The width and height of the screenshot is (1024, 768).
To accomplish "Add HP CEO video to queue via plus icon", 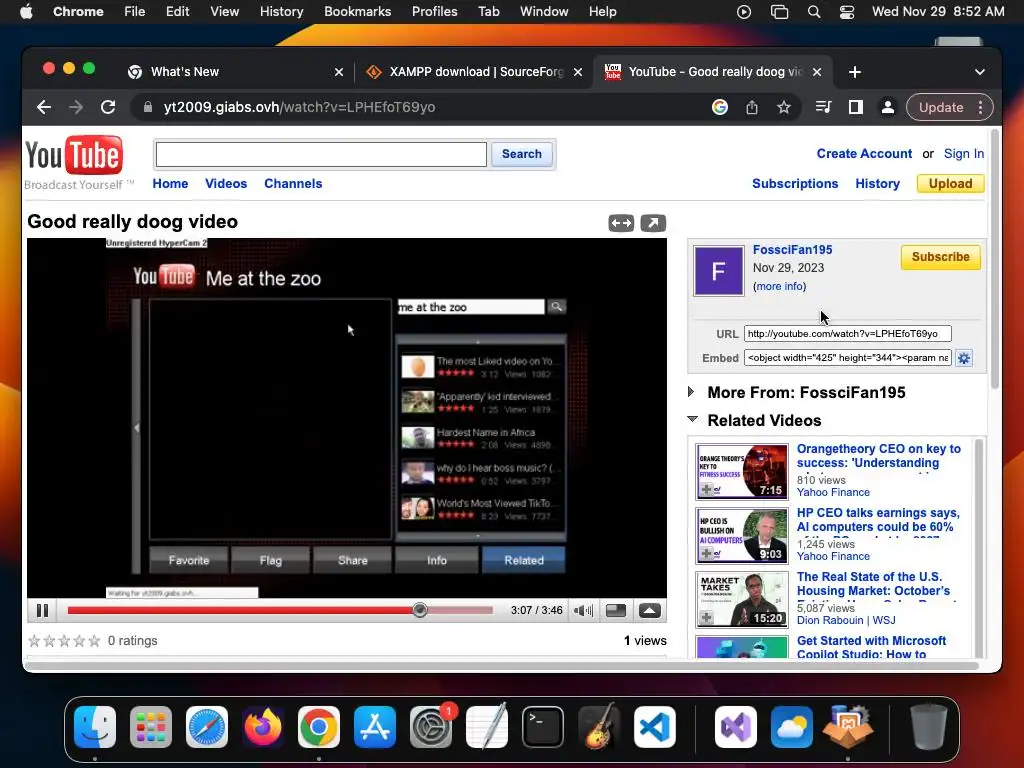I will [707, 553].
